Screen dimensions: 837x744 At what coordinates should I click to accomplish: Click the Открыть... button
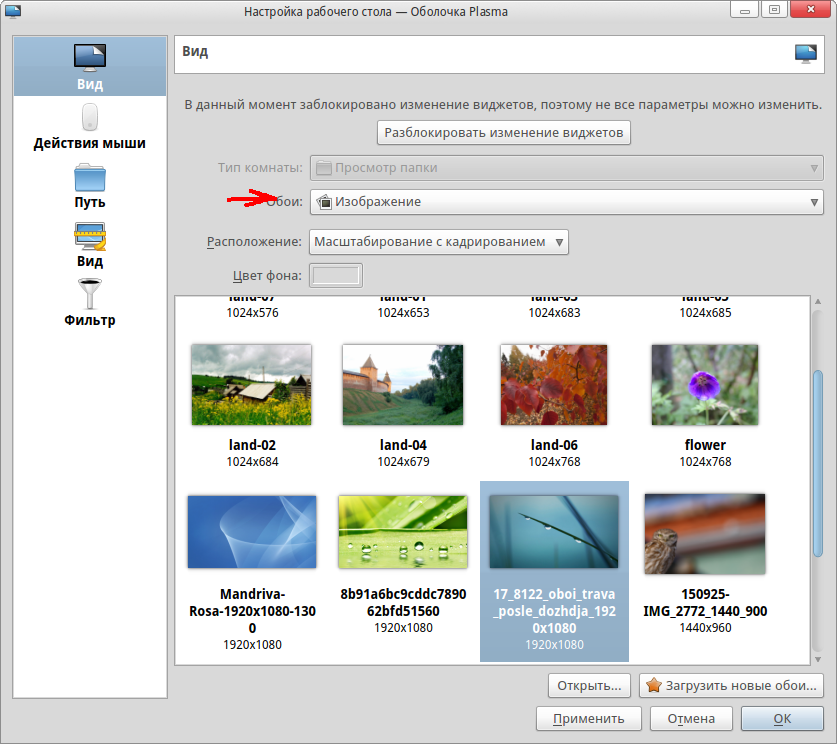pyautogui.click(x=589, y=685)
